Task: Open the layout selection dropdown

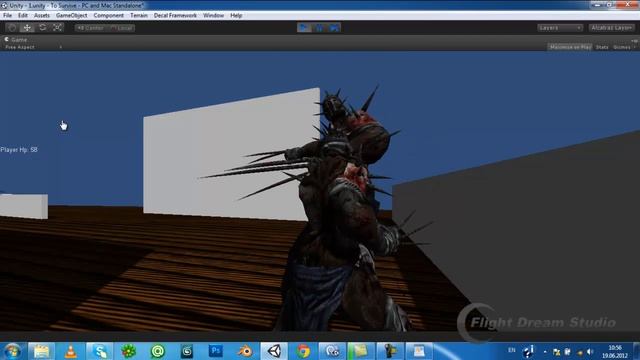Action: point(611,28)
